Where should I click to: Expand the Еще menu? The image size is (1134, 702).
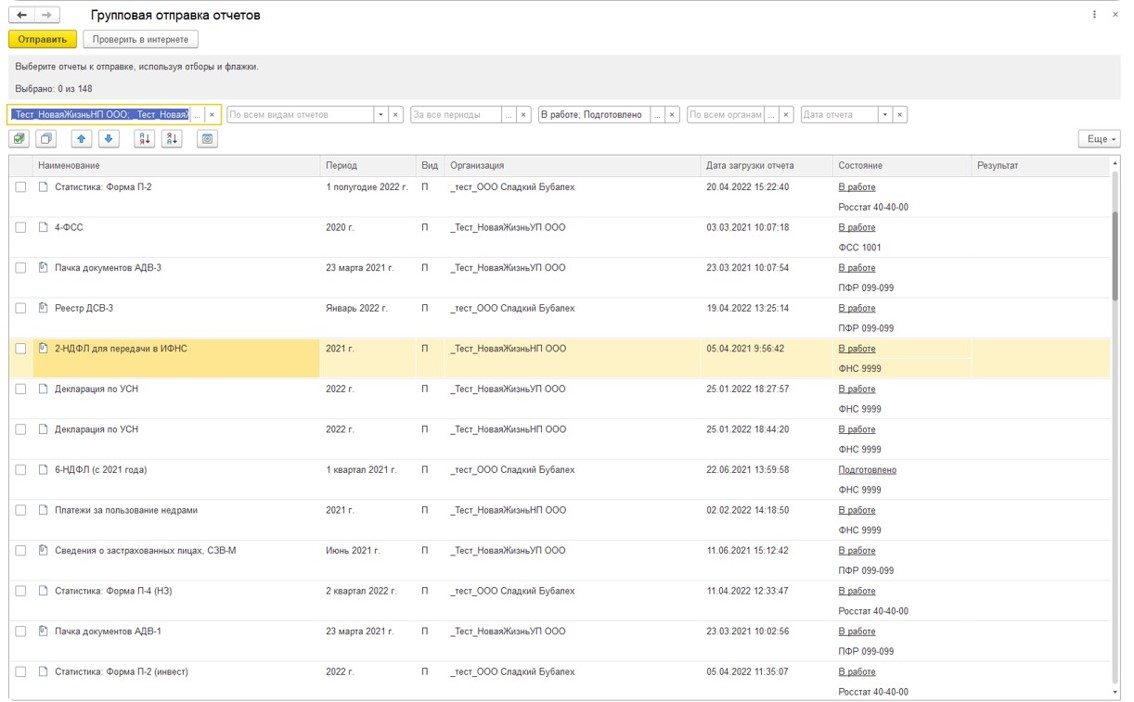[x=1099, y=139]
